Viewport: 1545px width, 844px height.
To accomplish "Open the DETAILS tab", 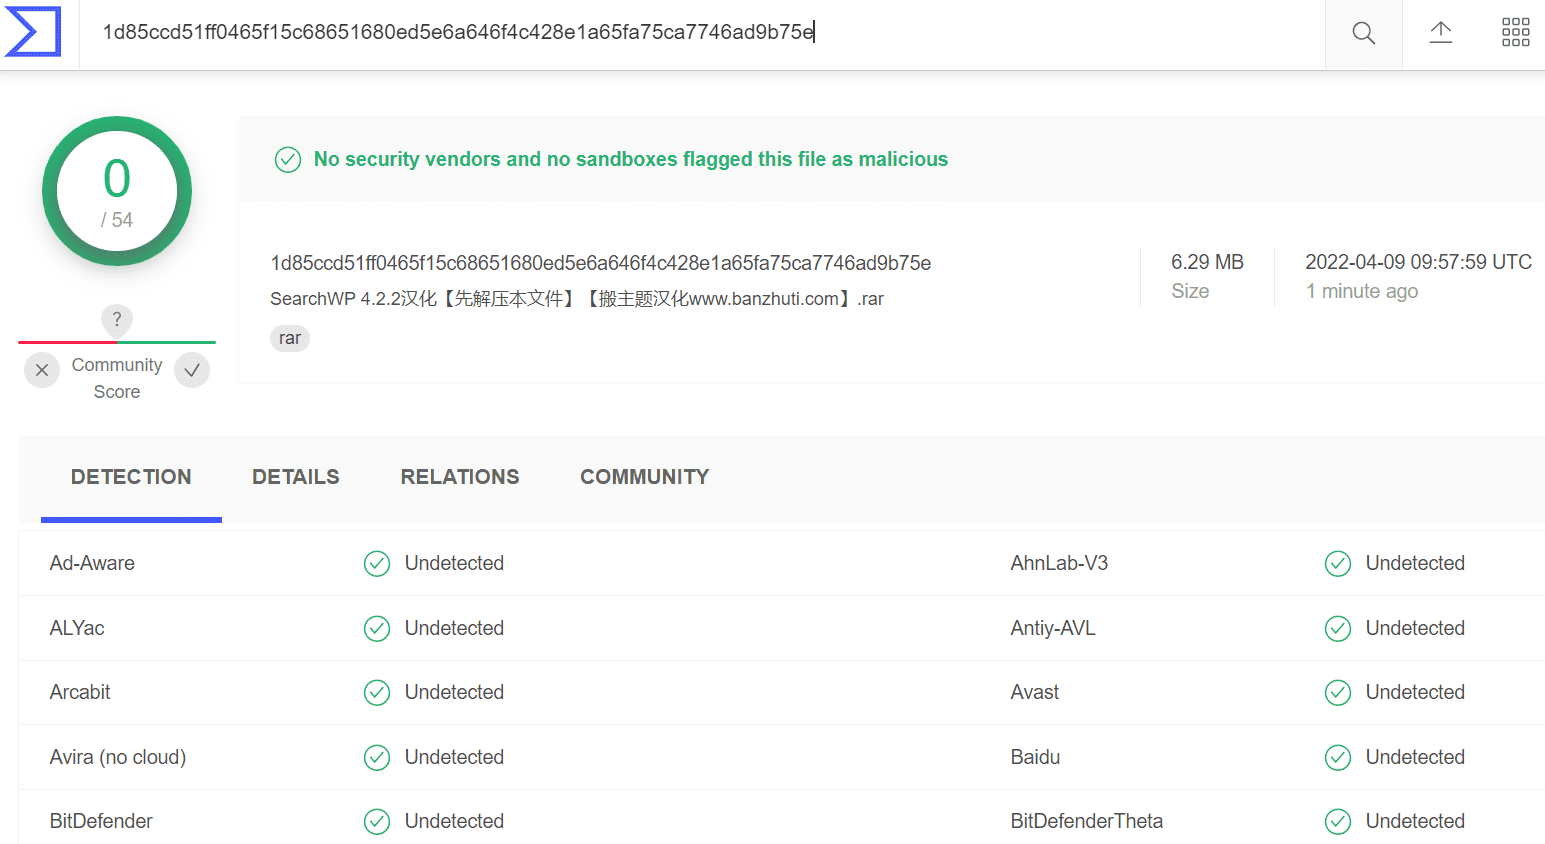I will pyautogui.click(x=296, y=478).
